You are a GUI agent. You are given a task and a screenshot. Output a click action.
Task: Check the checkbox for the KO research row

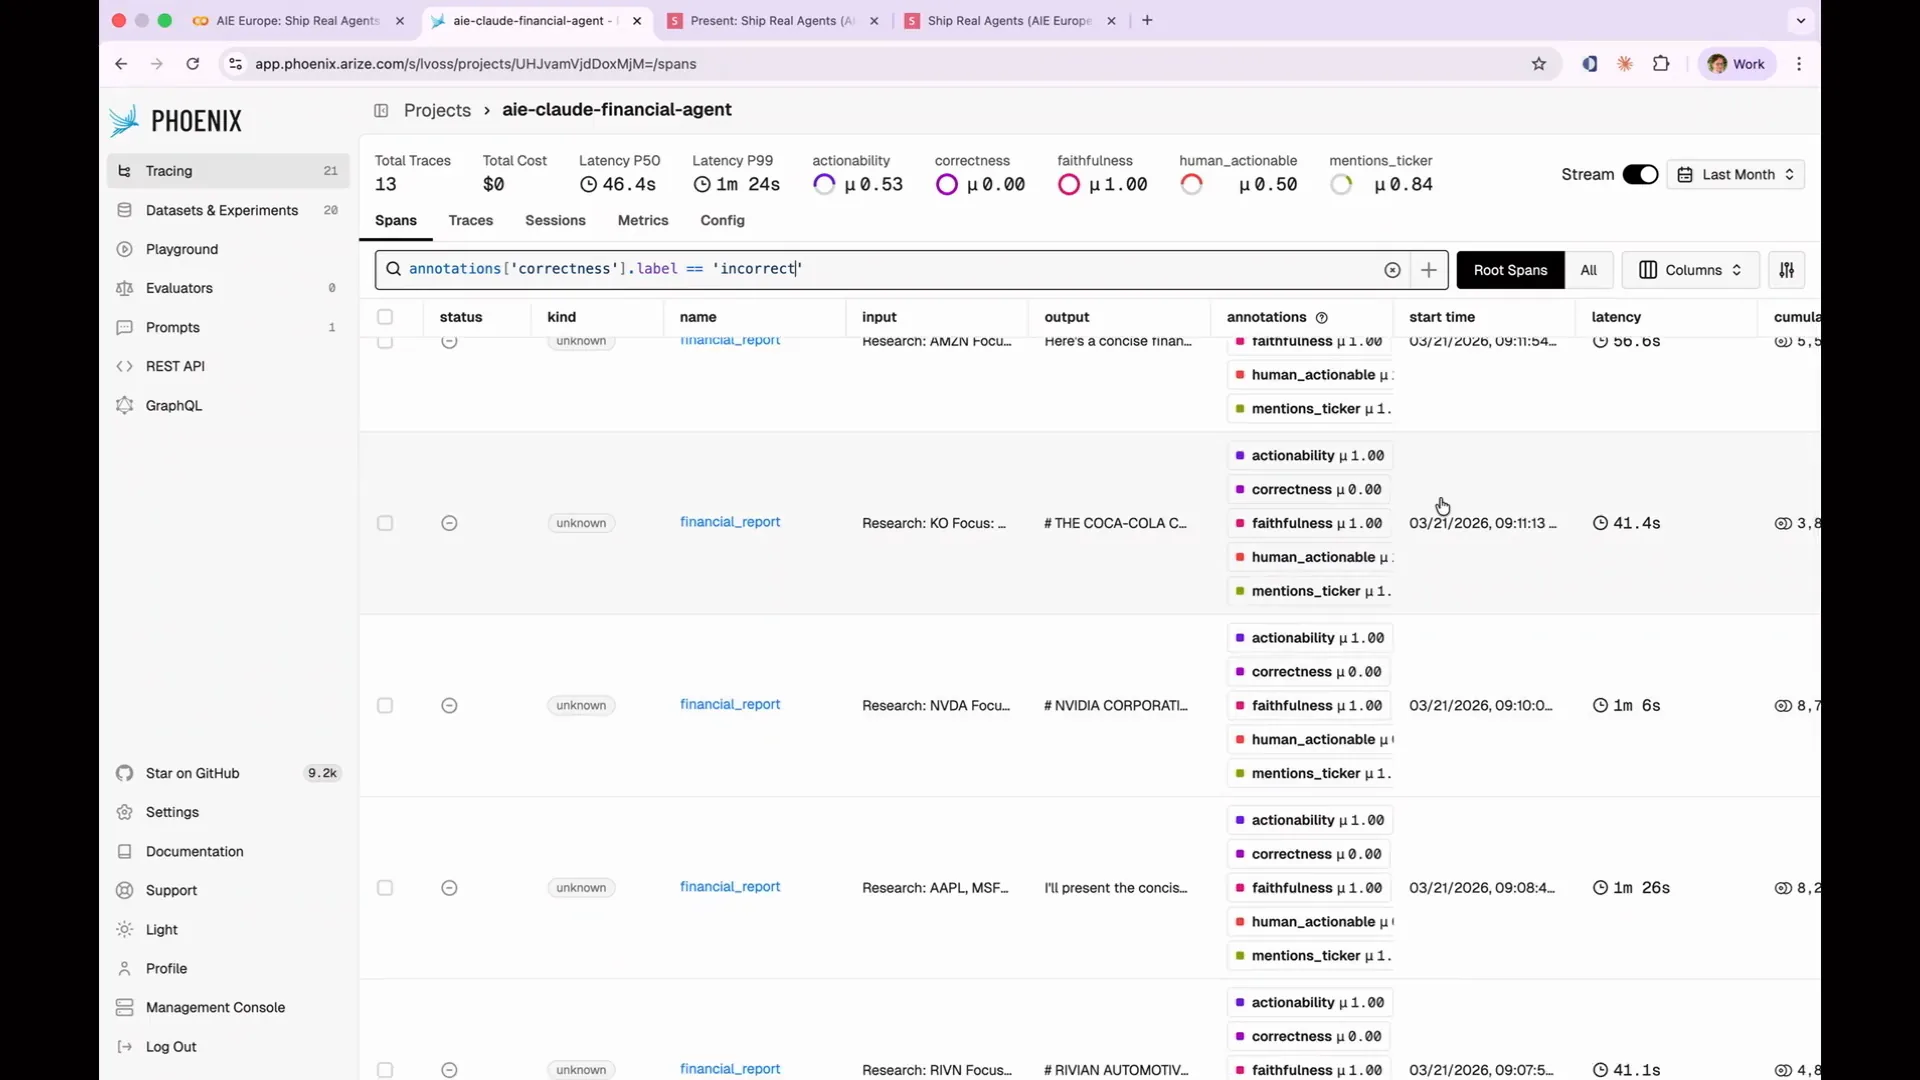[x=385, y=523]
